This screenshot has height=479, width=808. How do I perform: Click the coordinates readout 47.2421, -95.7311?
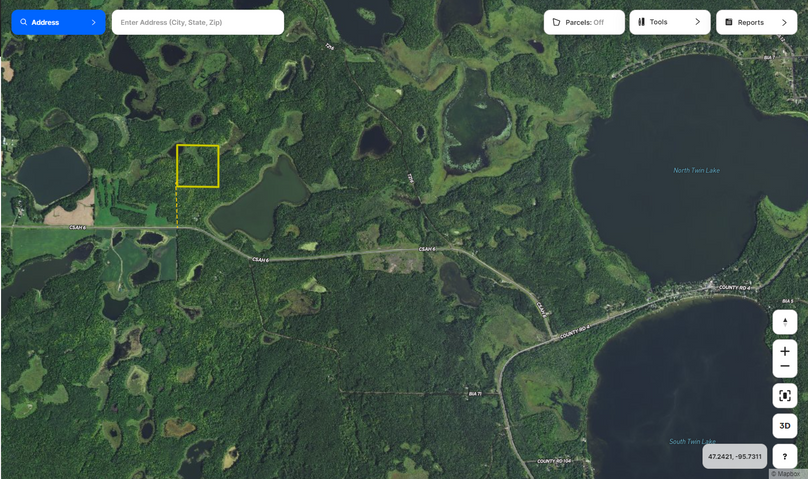point(735,456)
